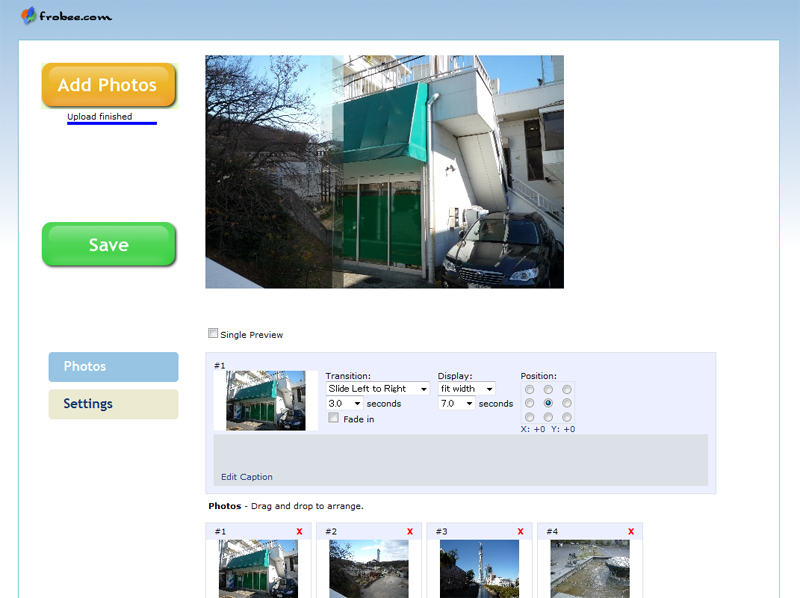Select photo #2 thumbnail in Photos strip
Screen dimensions: 800x598
[369, 569]
